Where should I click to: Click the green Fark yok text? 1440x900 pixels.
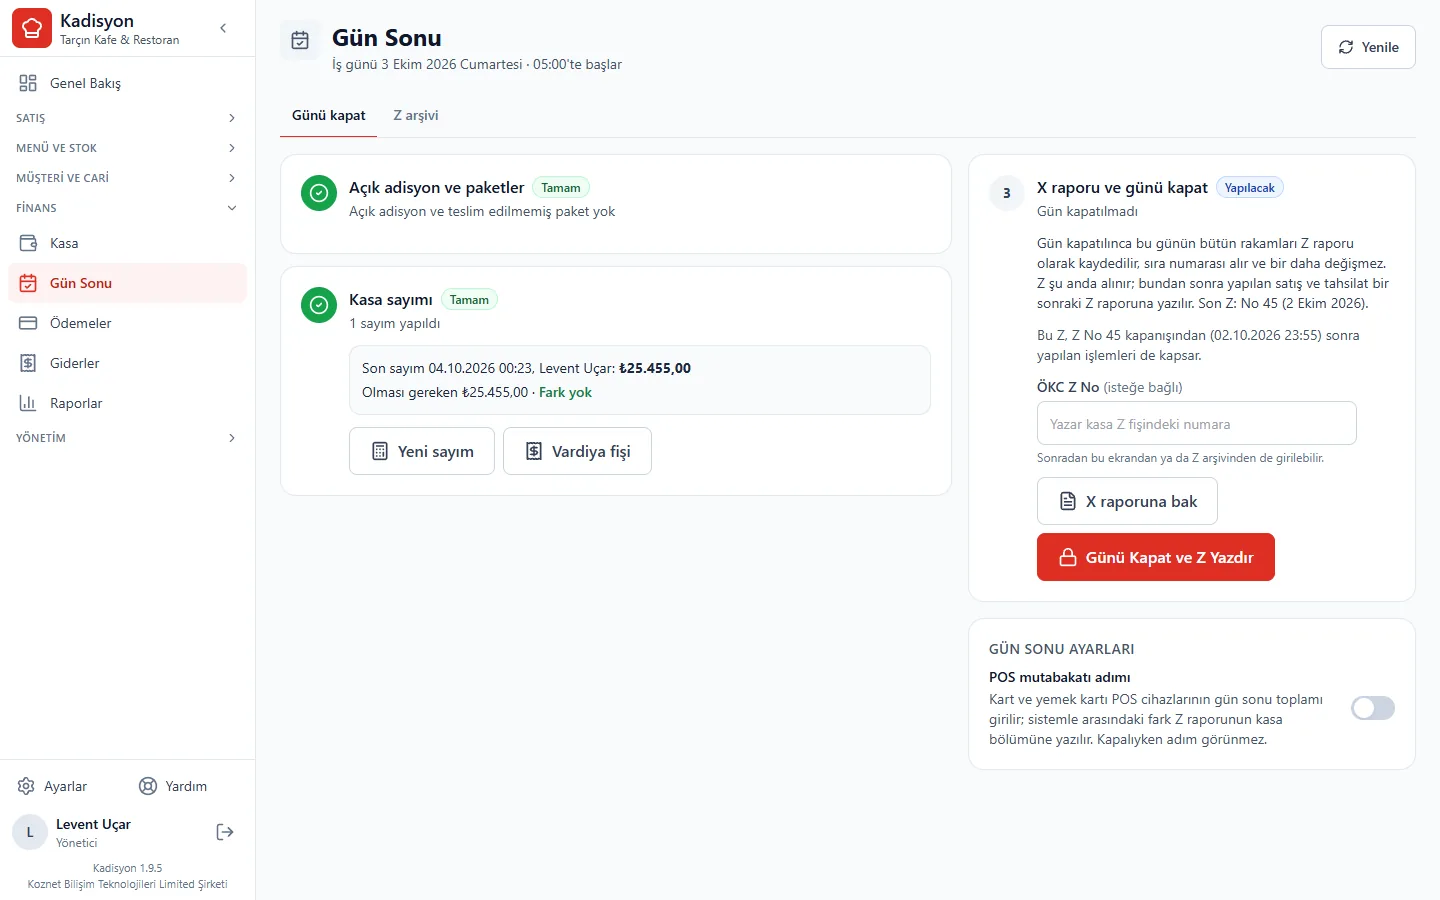click(565, 392)
